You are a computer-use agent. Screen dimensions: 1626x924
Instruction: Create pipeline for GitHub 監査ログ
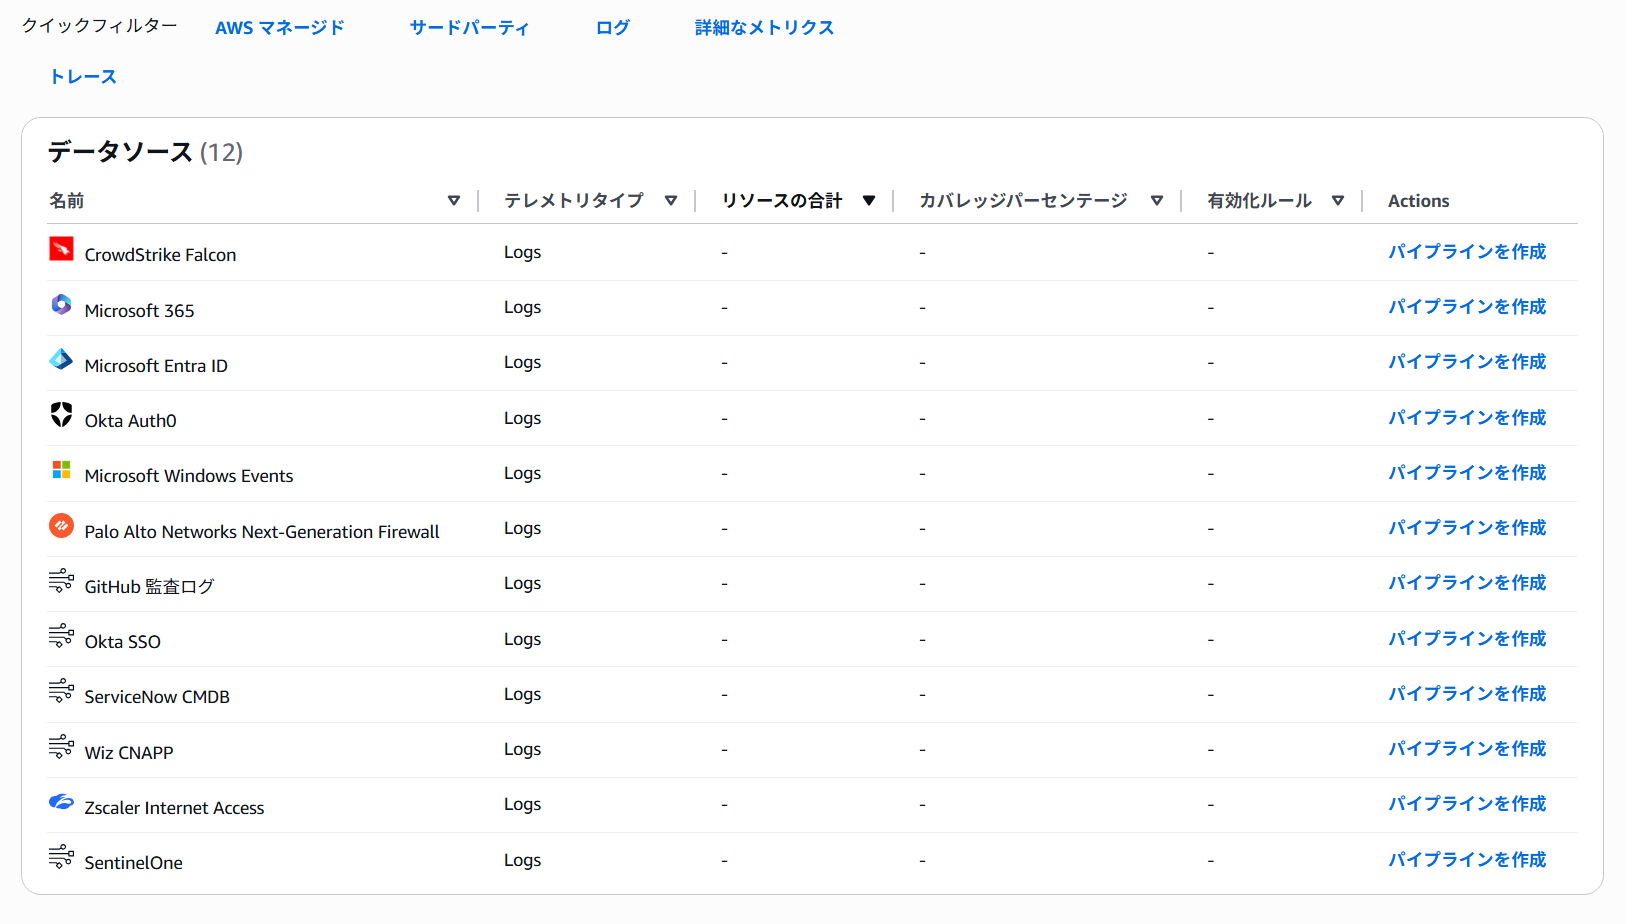click(1467, 583)
